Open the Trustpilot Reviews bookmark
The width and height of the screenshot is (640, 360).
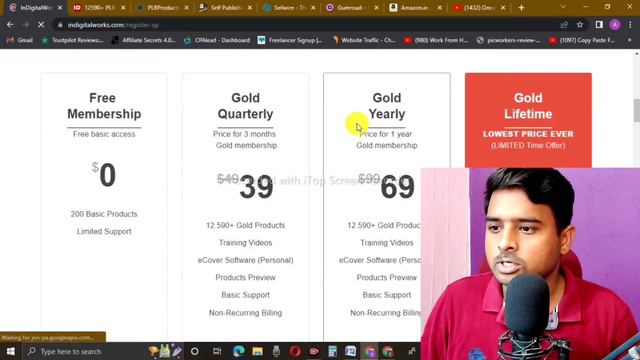click(x=72, y=40)
